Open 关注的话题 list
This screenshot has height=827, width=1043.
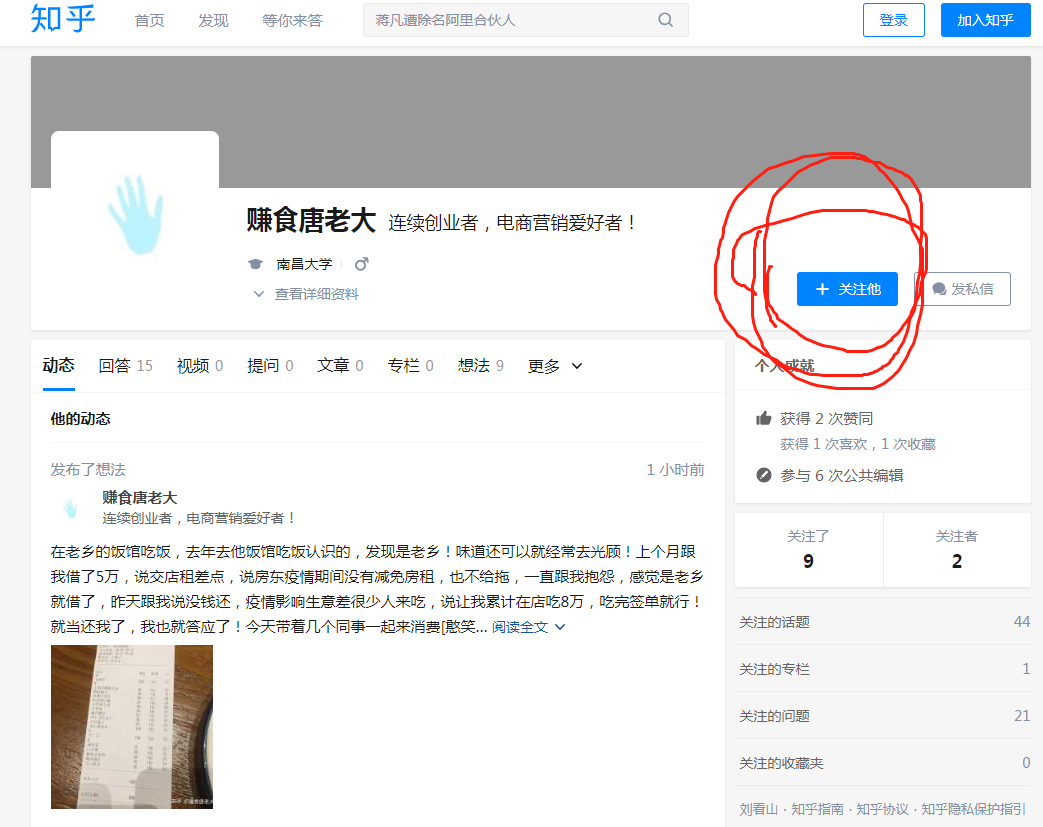(x=883, y=621)
